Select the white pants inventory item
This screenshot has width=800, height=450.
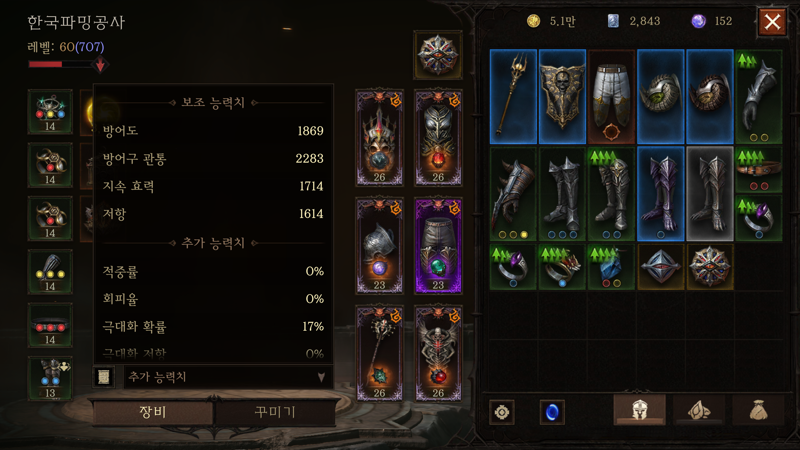611,96
